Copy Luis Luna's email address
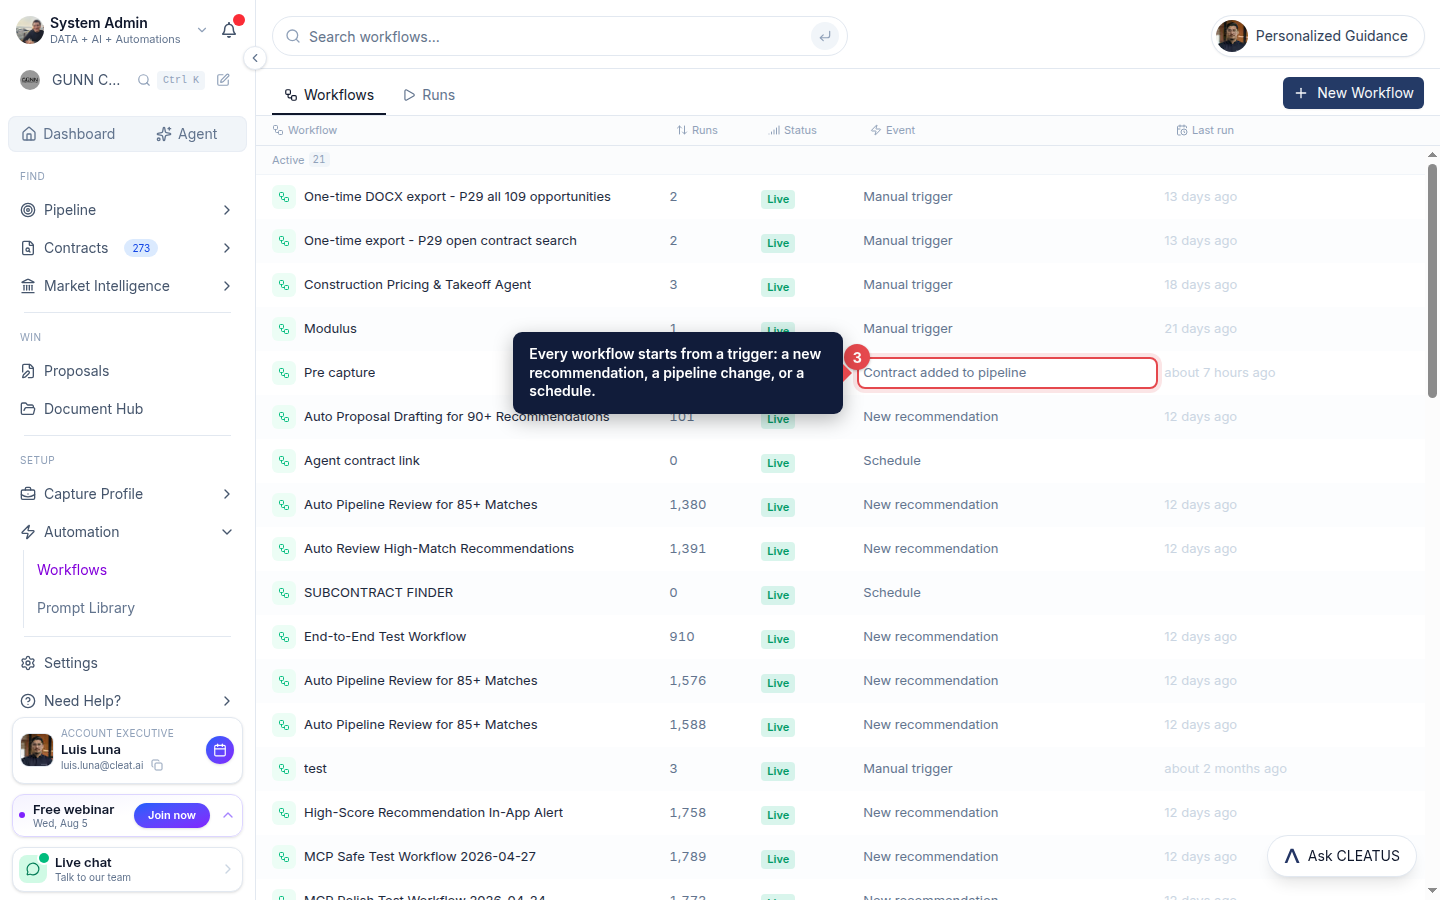This screenshot has width=1440, height=900. (x=157, y=765)
